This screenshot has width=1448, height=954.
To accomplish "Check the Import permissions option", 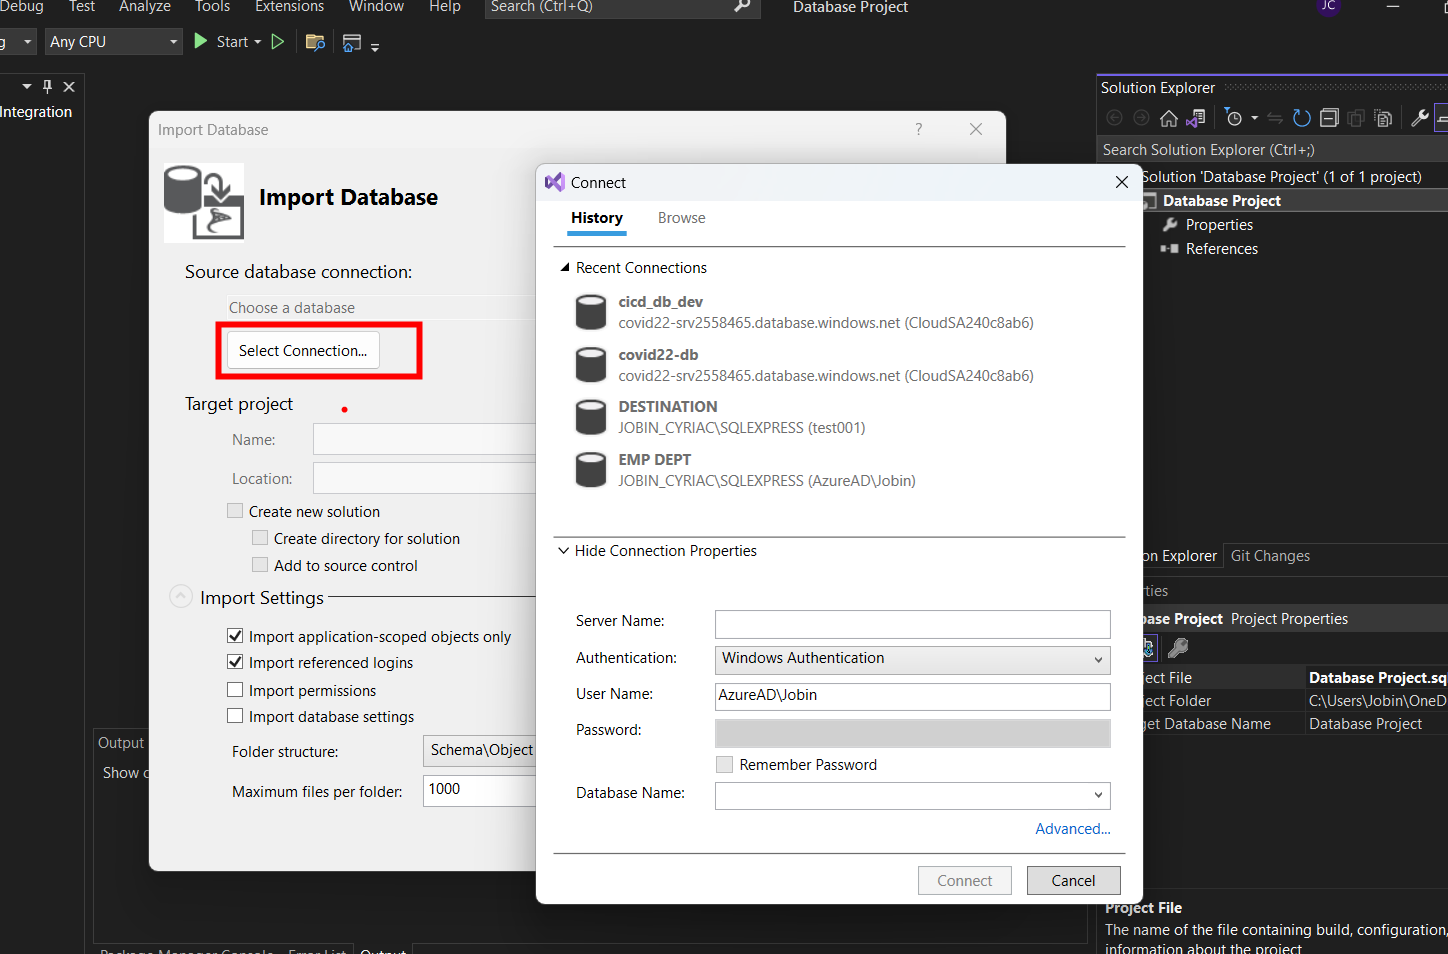I will 236,690.
